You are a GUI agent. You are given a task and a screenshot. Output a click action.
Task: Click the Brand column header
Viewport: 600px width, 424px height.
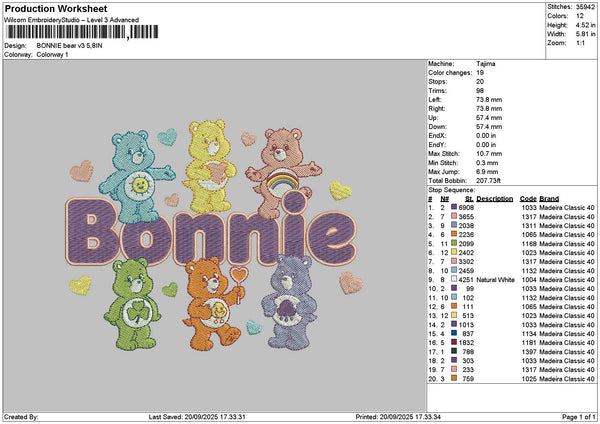click(x=550, y=198)
